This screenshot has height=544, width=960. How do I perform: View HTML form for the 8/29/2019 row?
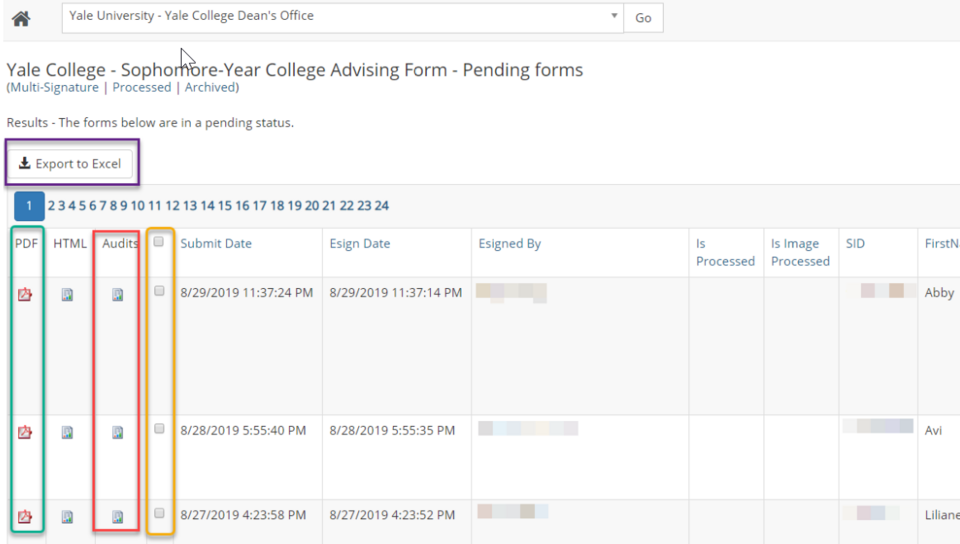click(67, 294)
